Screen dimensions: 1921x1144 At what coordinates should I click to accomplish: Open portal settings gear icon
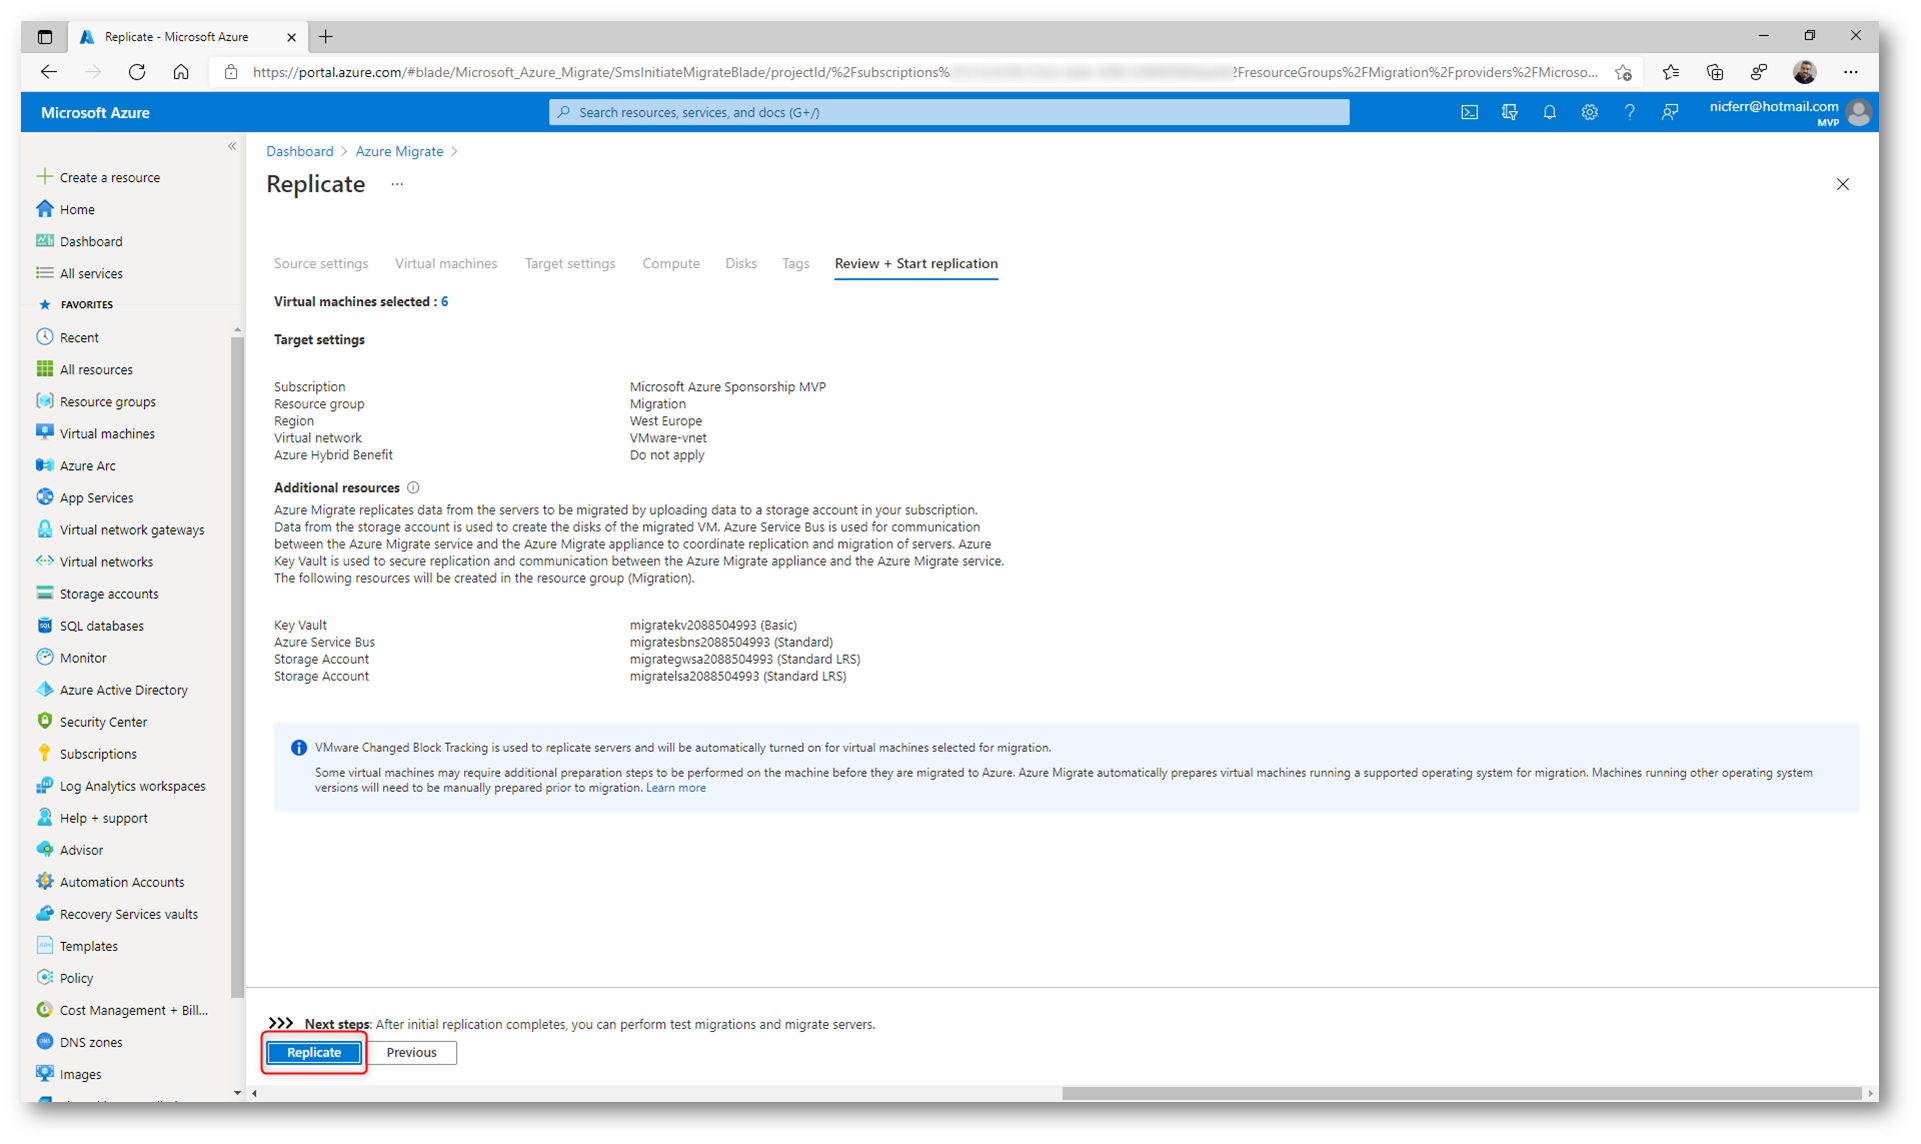pos(1589,113)
